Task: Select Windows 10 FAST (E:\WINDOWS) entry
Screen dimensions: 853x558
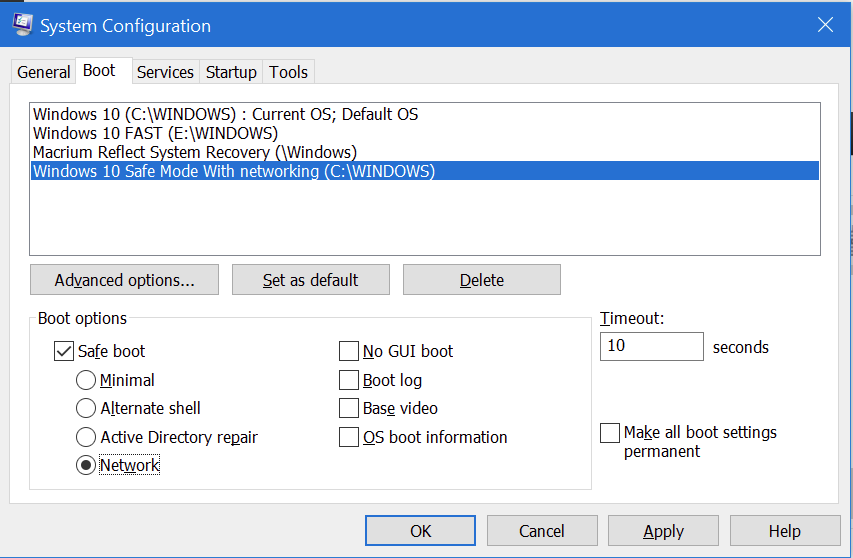Action: (x=424, y=133)
